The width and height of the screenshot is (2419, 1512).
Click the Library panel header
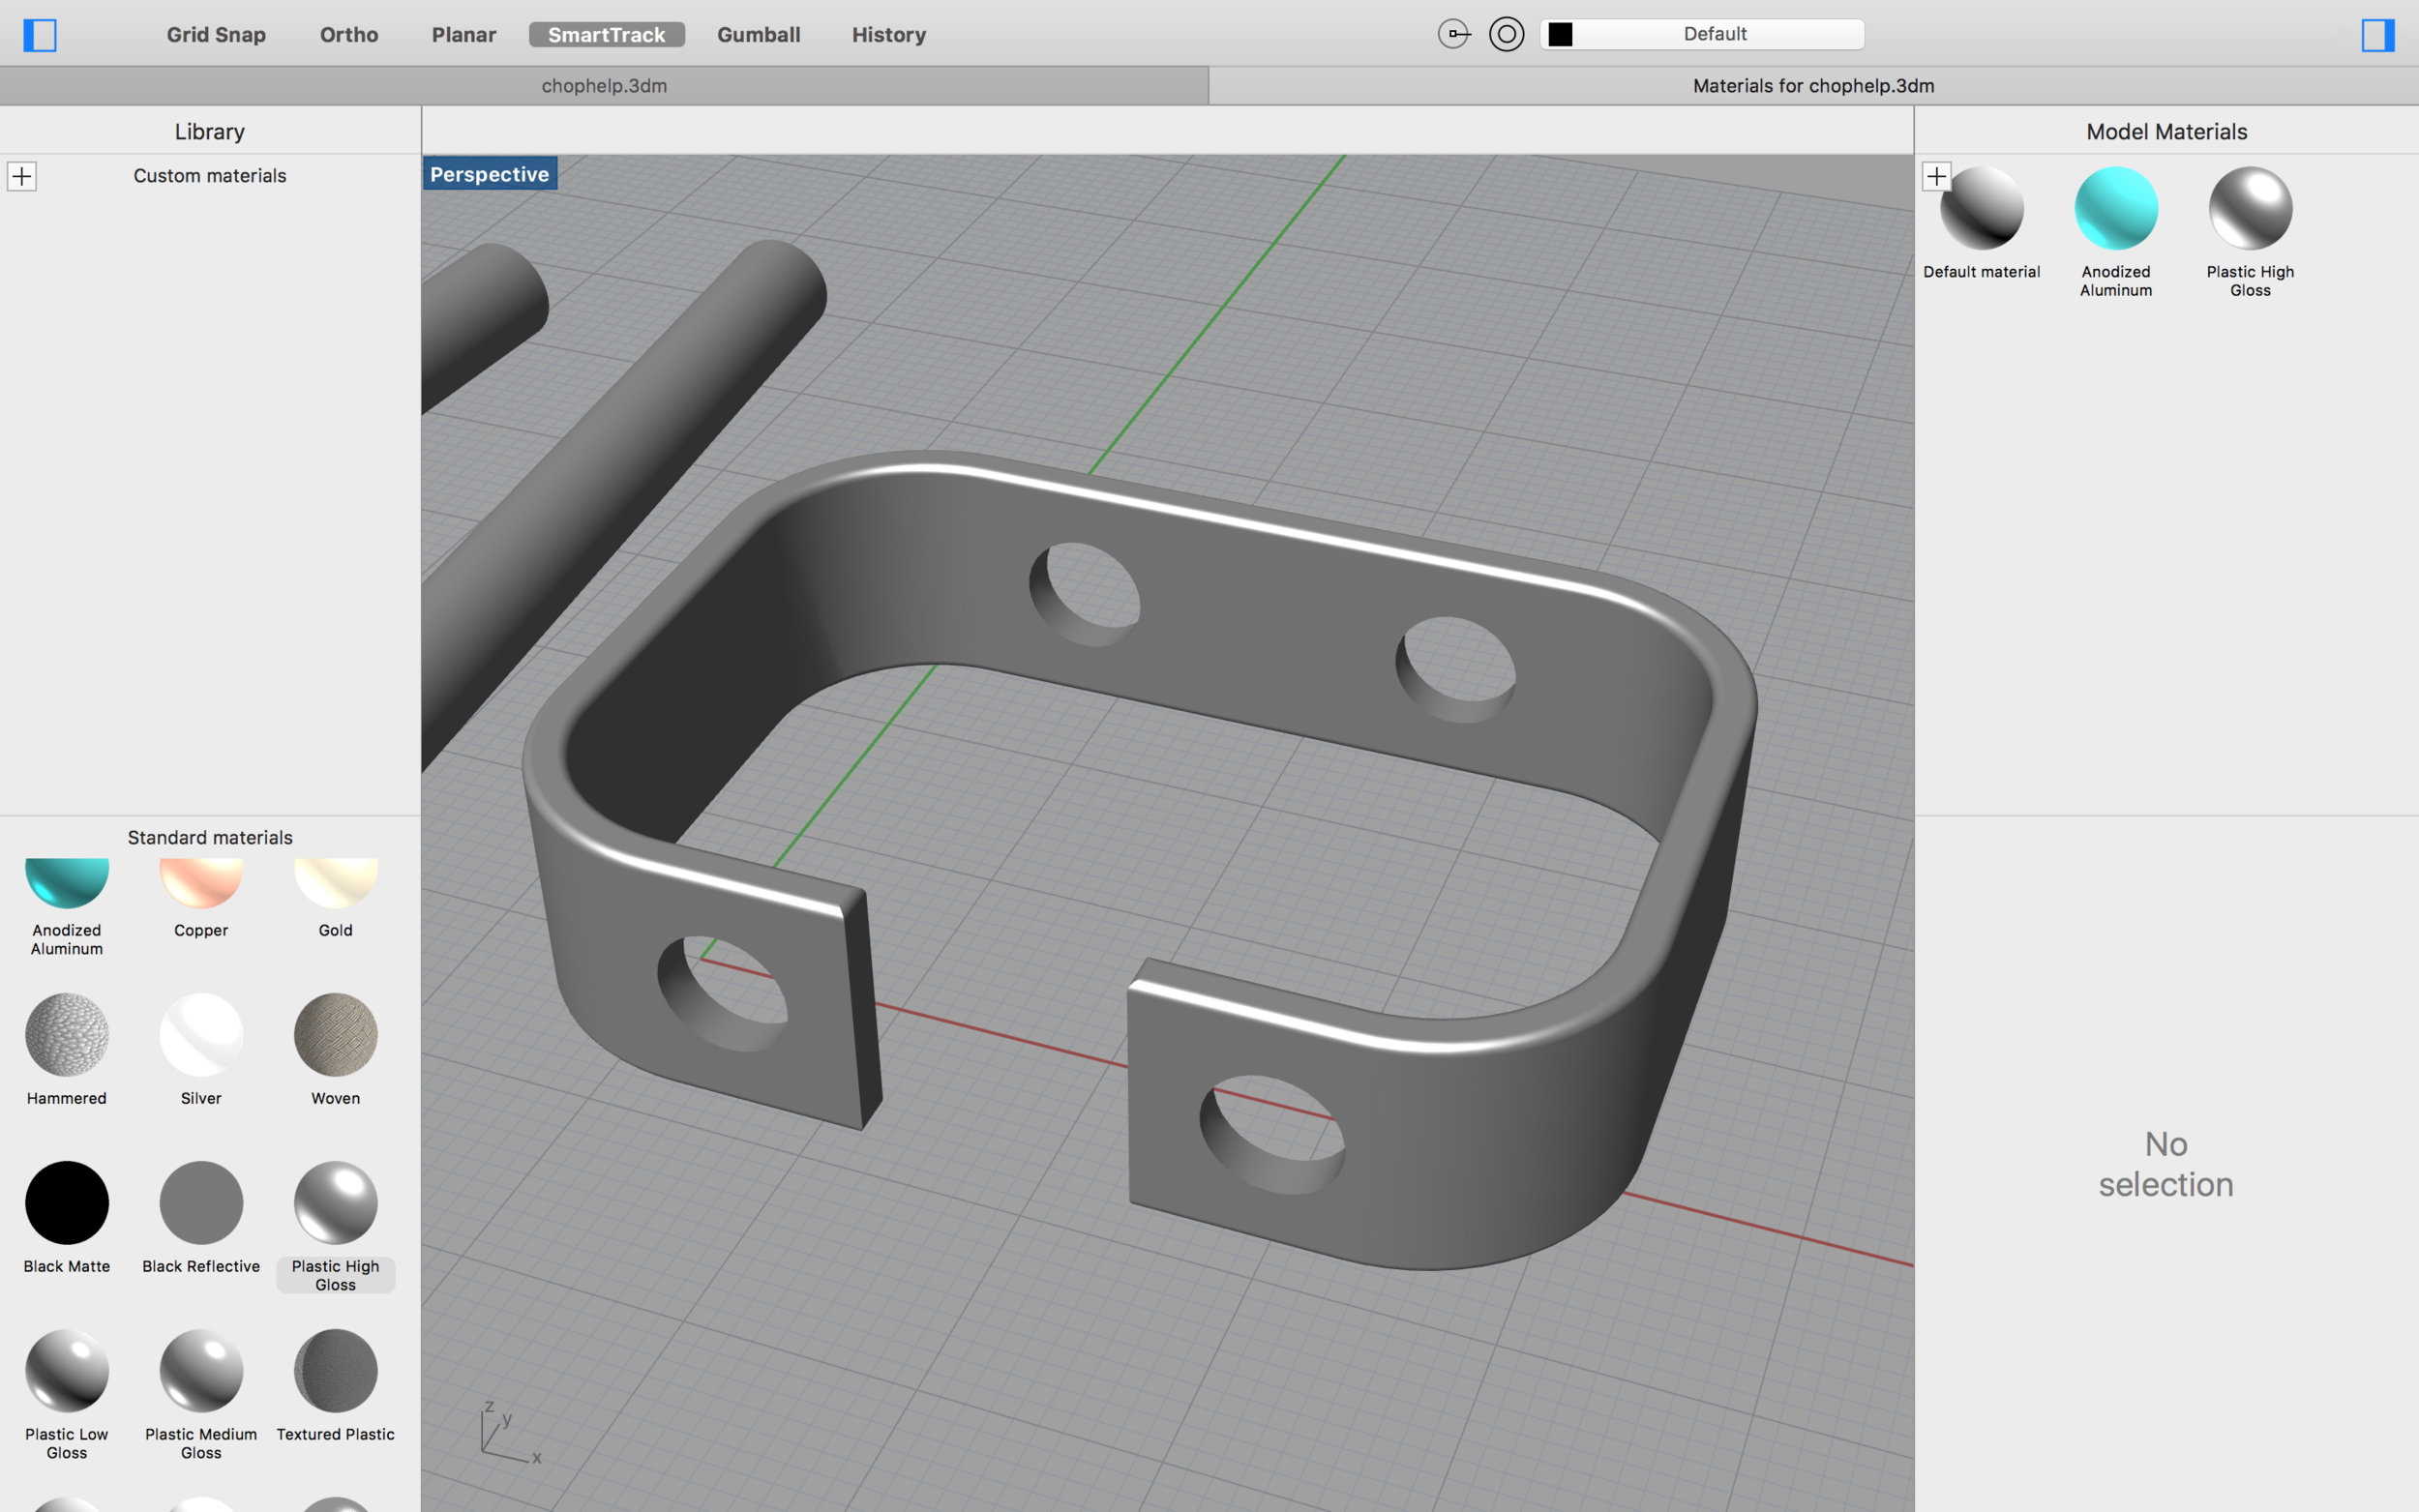[210, 131]
